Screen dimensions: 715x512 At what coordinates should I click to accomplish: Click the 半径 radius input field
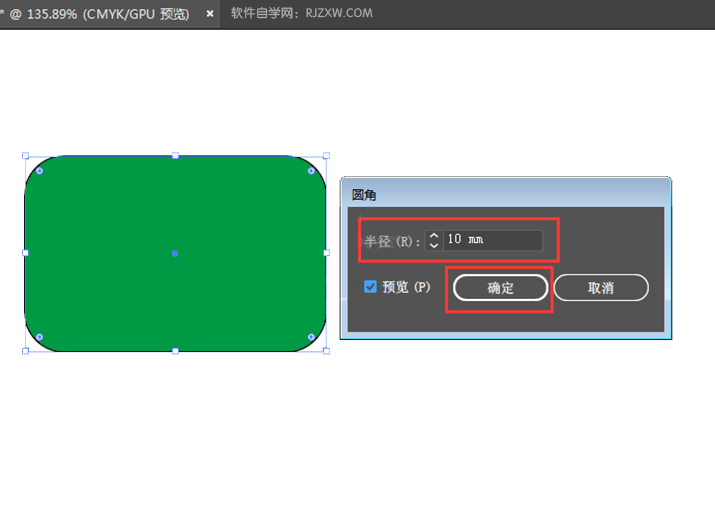(x=492, y=240)
